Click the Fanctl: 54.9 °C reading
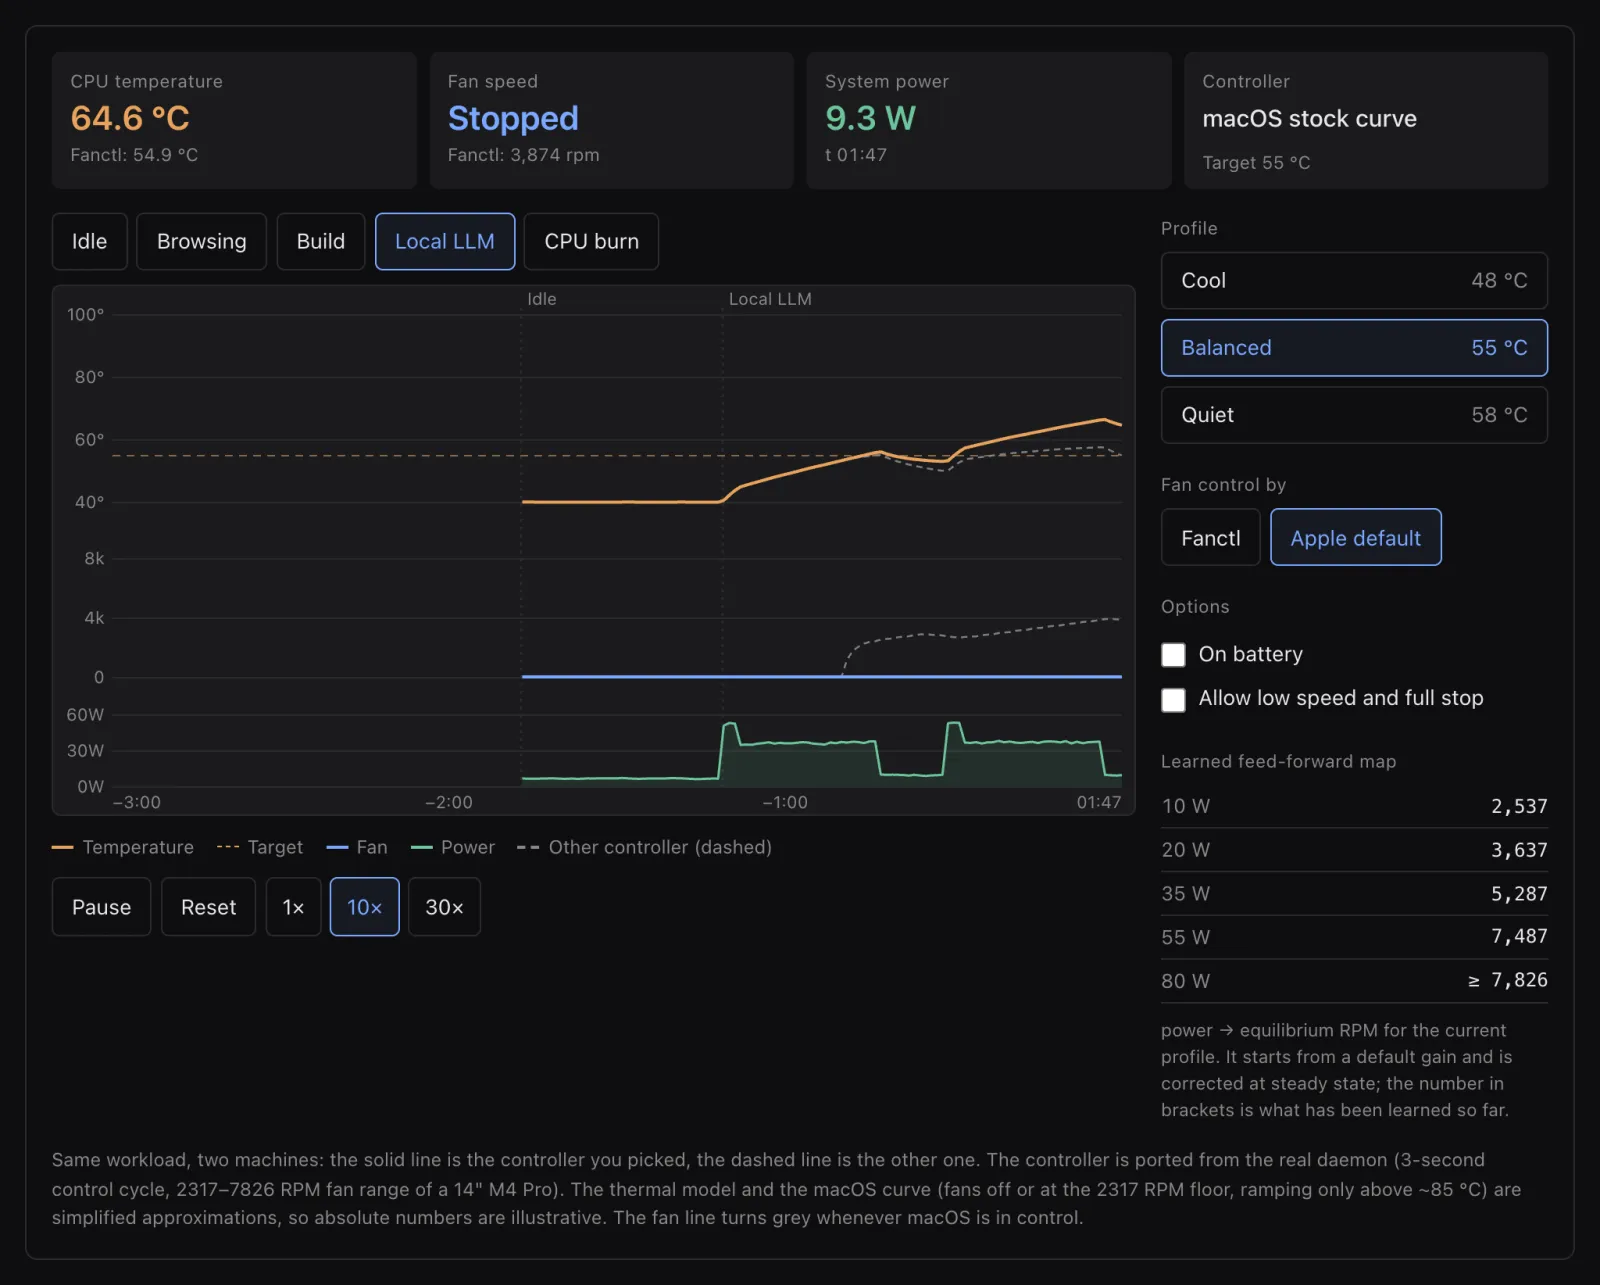 134,155
